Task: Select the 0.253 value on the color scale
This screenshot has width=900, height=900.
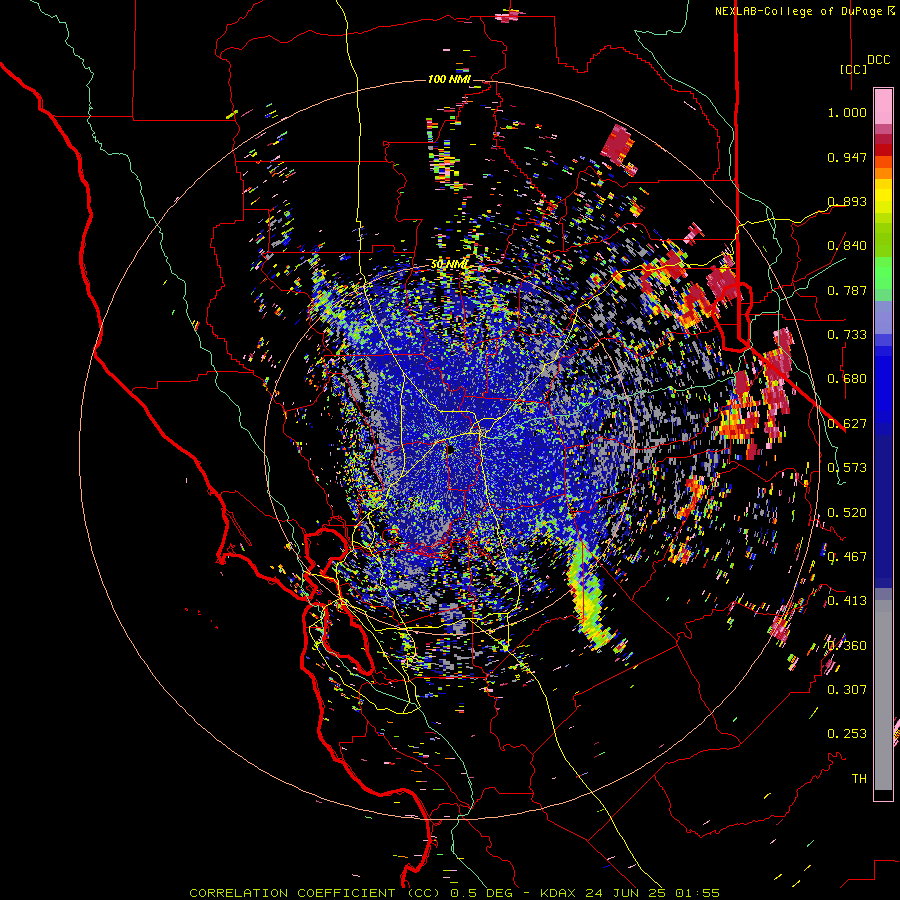Action: click(x=847, y=734)
